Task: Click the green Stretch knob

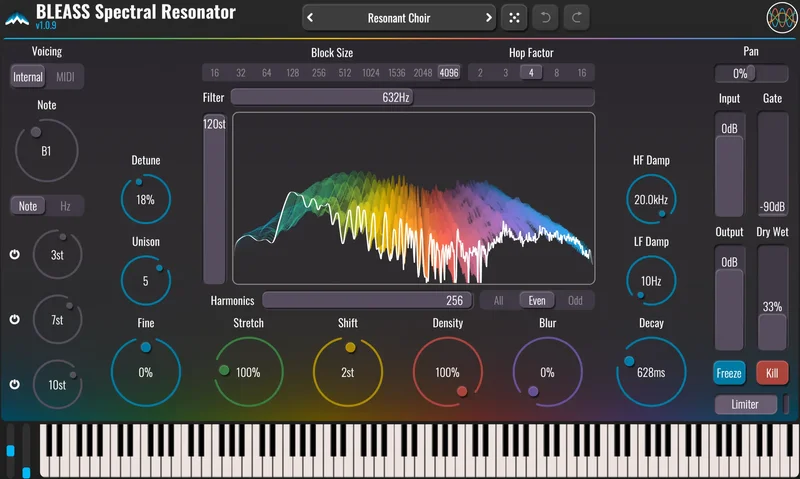Action: pyautogui.click(x=248, y=372)
